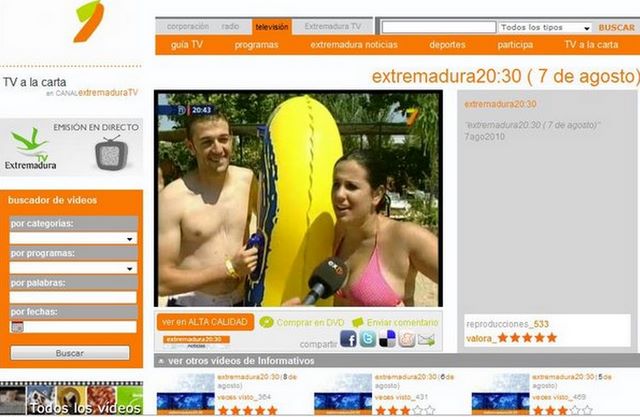Share the video on Twitter
Viewport: 640px width, 417px height.
click(x=367, y=339)
